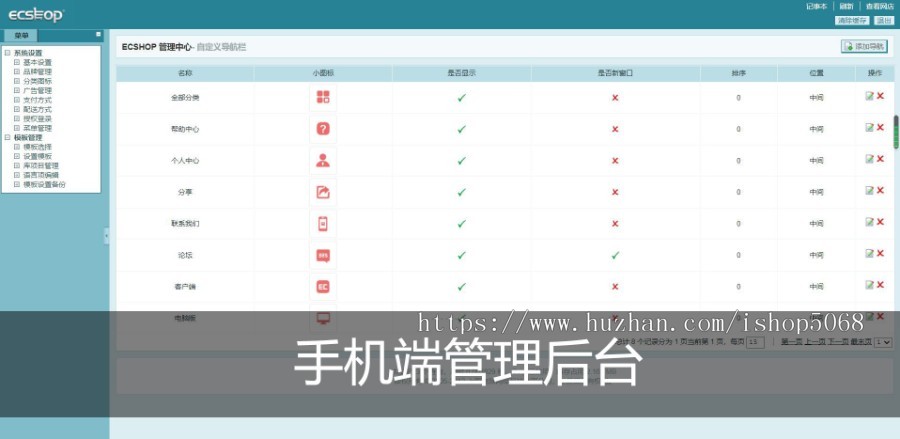900x439 pixels.
Task: Open the 查看网店 link
Action: point(880,6)
